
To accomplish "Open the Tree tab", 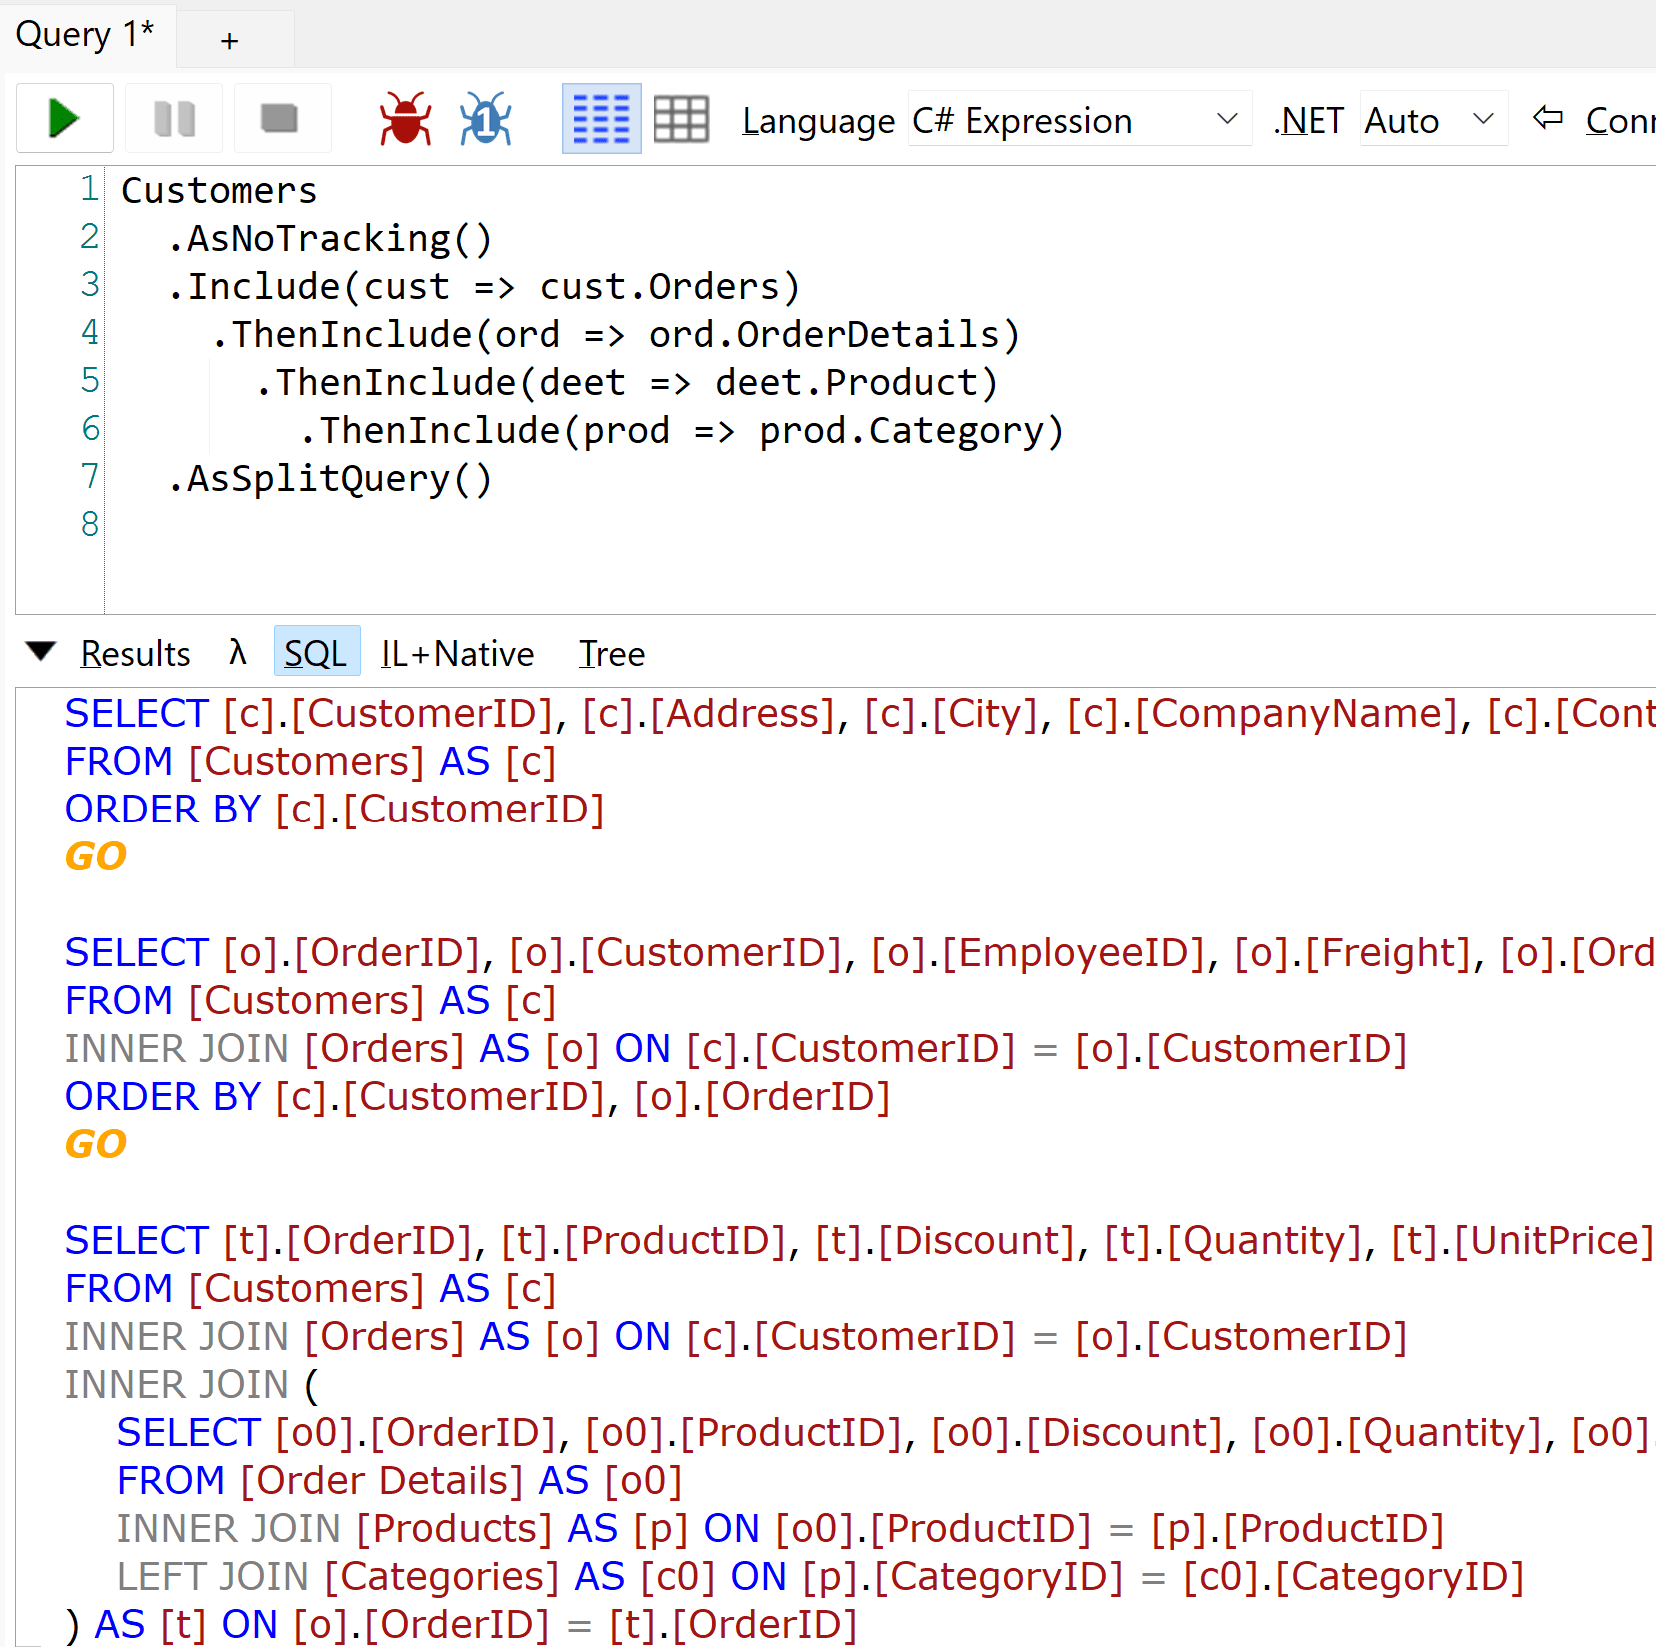I will pos(612,654).
